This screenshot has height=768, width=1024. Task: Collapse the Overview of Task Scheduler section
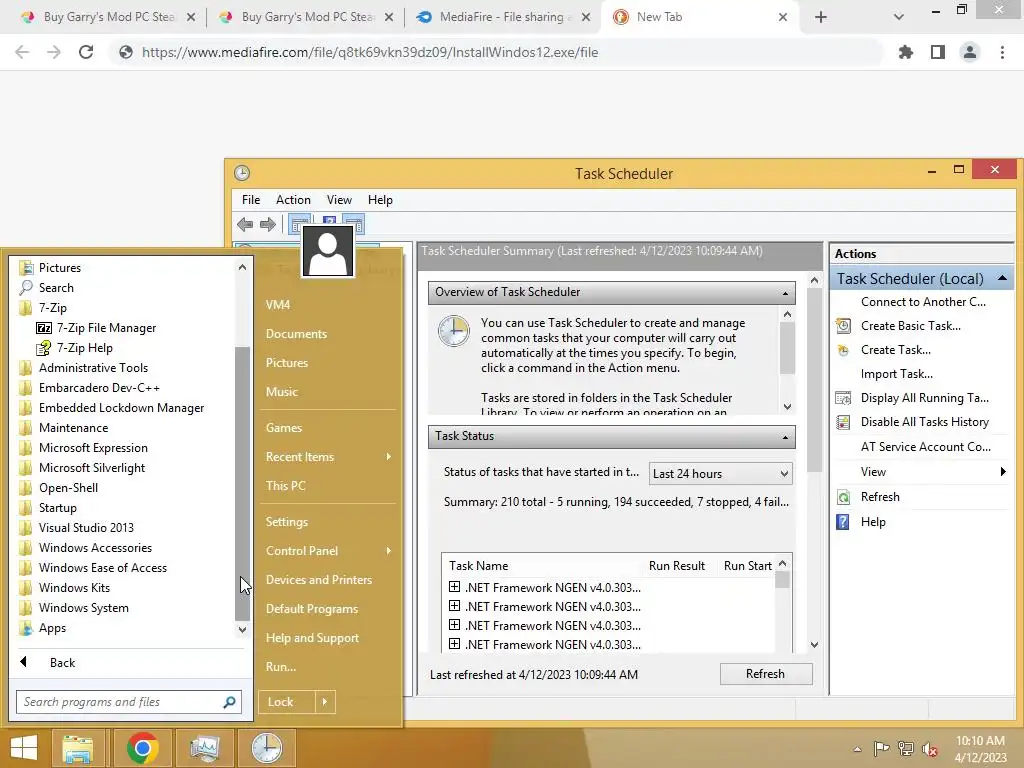[785, 293]
